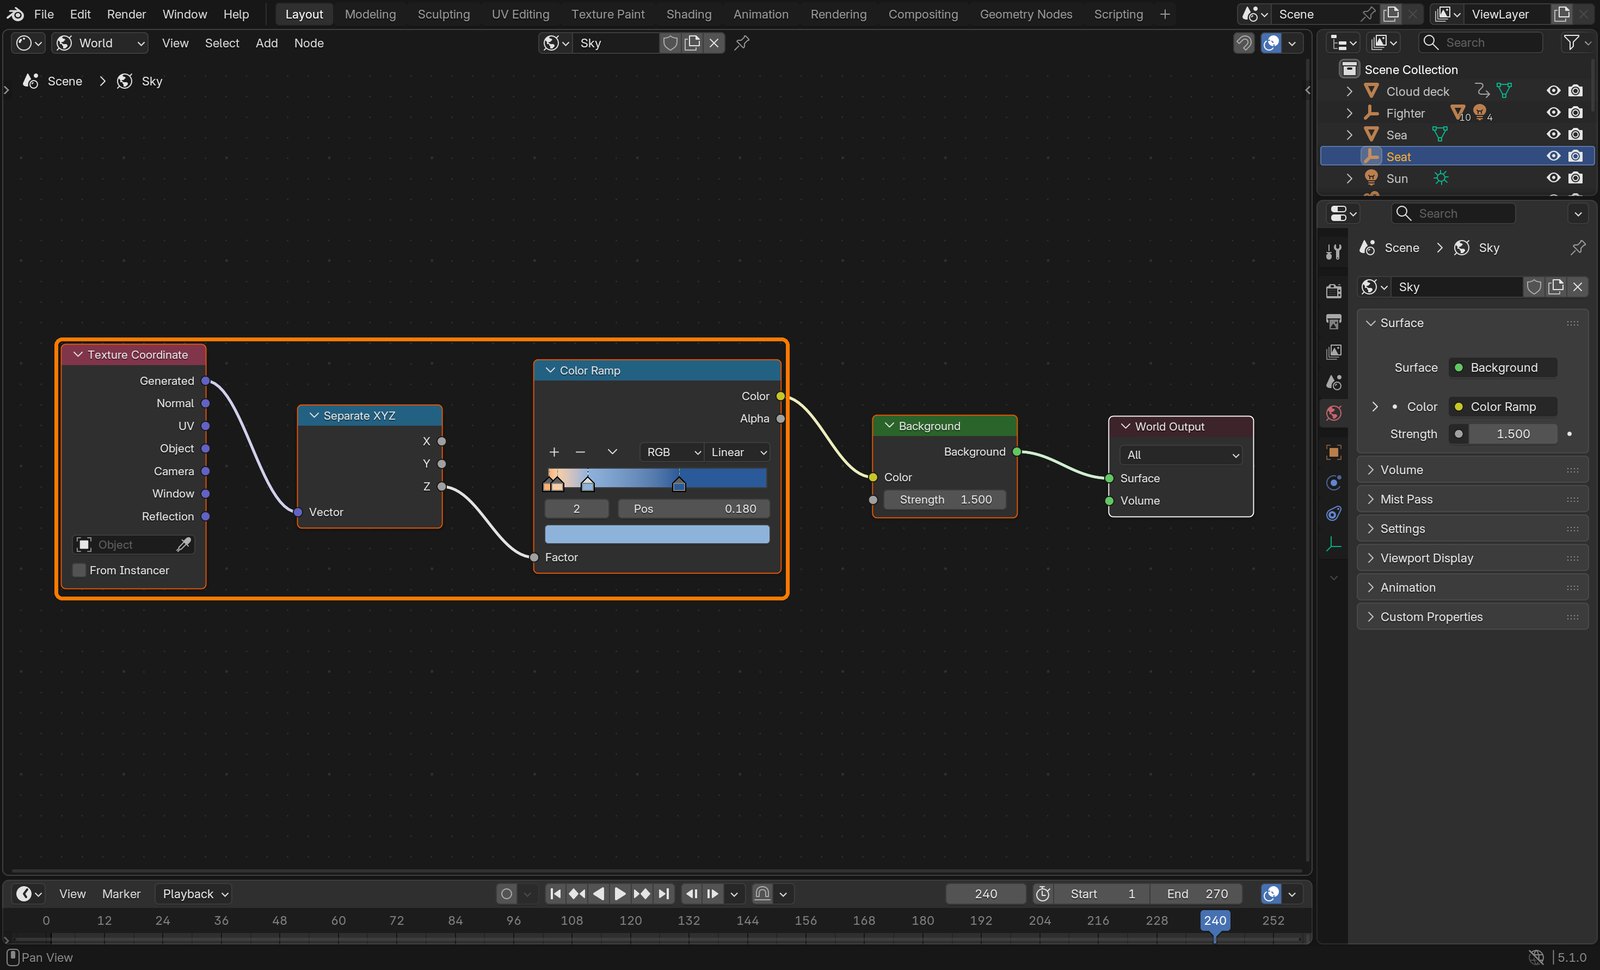
Task: Hide Cloud deck in the viewport
Action: click(x=1553, y=91)
